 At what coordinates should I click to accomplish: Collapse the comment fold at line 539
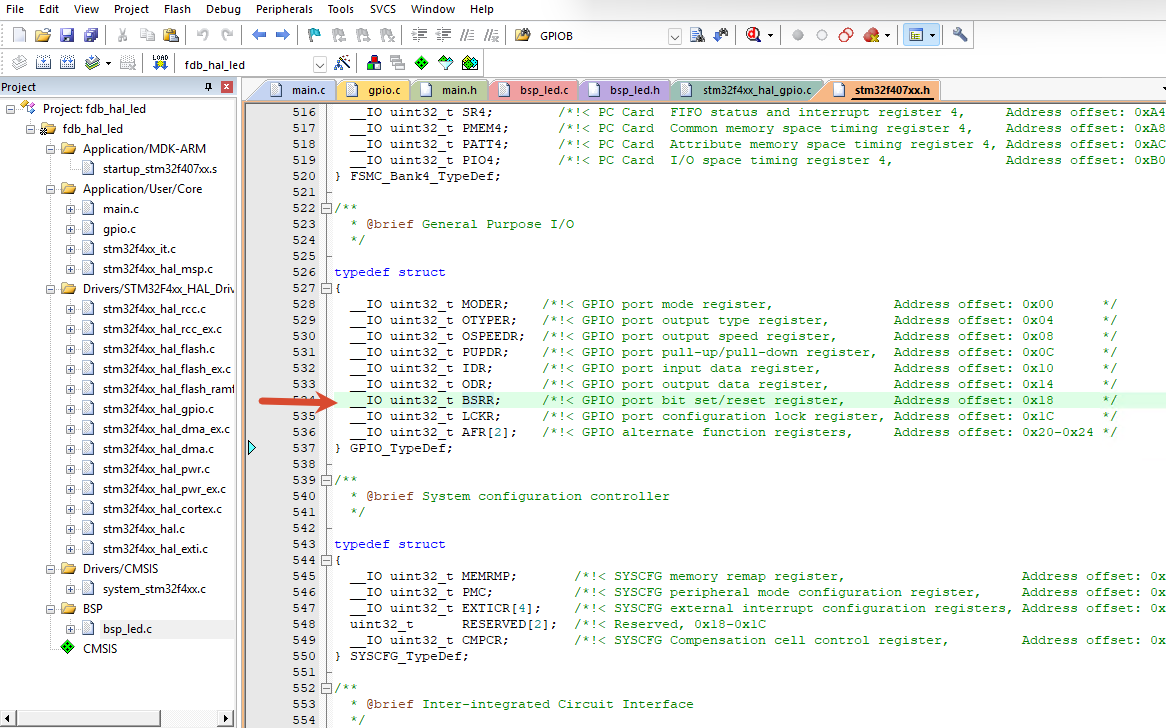pyautogui.click(x=326, y=480)
